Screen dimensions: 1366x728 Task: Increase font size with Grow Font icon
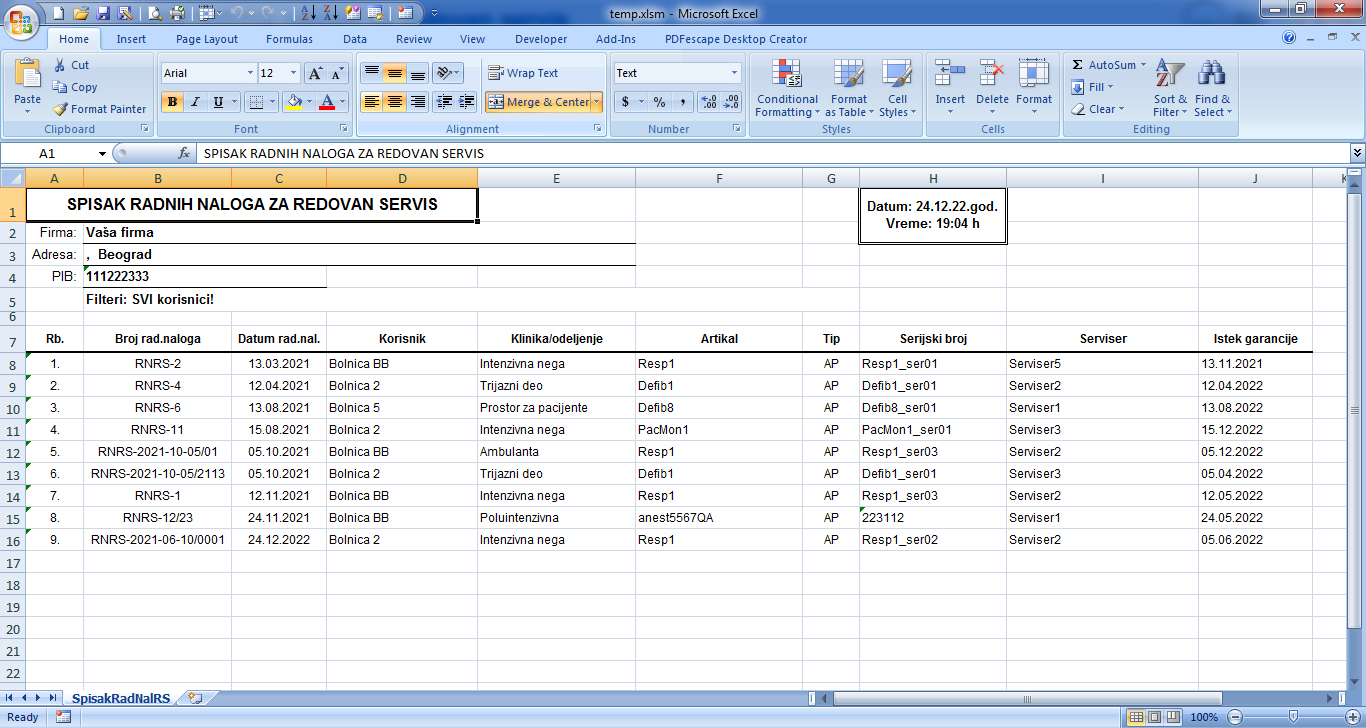click(315, 73)
